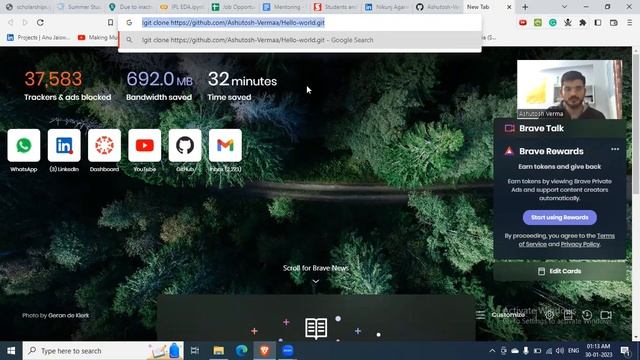
Task: Expand Brave News with the down chevron
Action: [316, 281]
